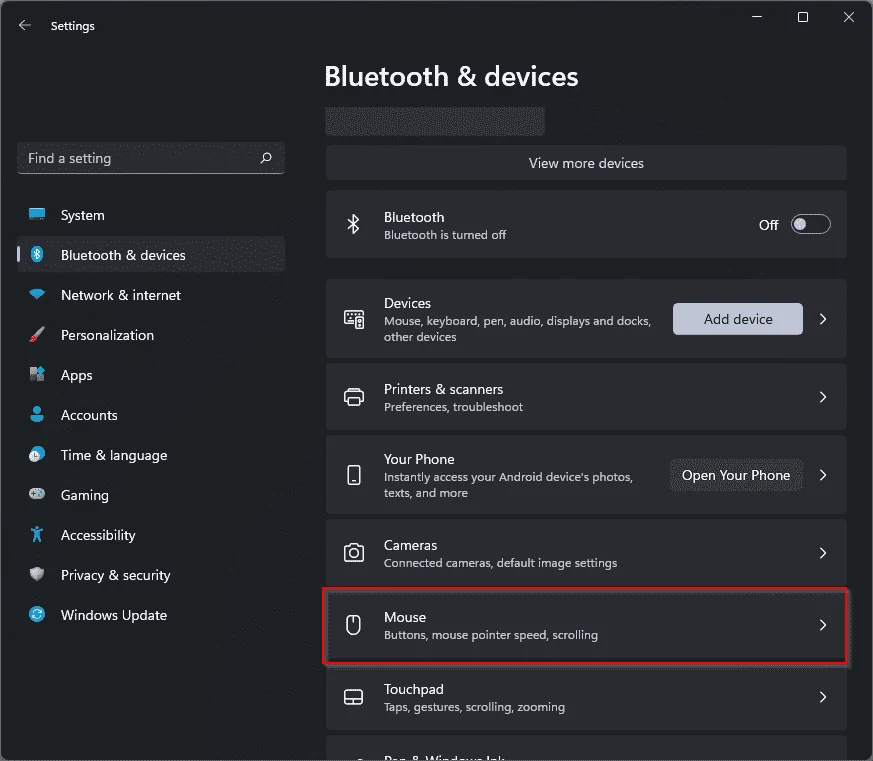The image size is (873, 761).
Task: Open Windows Update page
Action: point(151,615)
